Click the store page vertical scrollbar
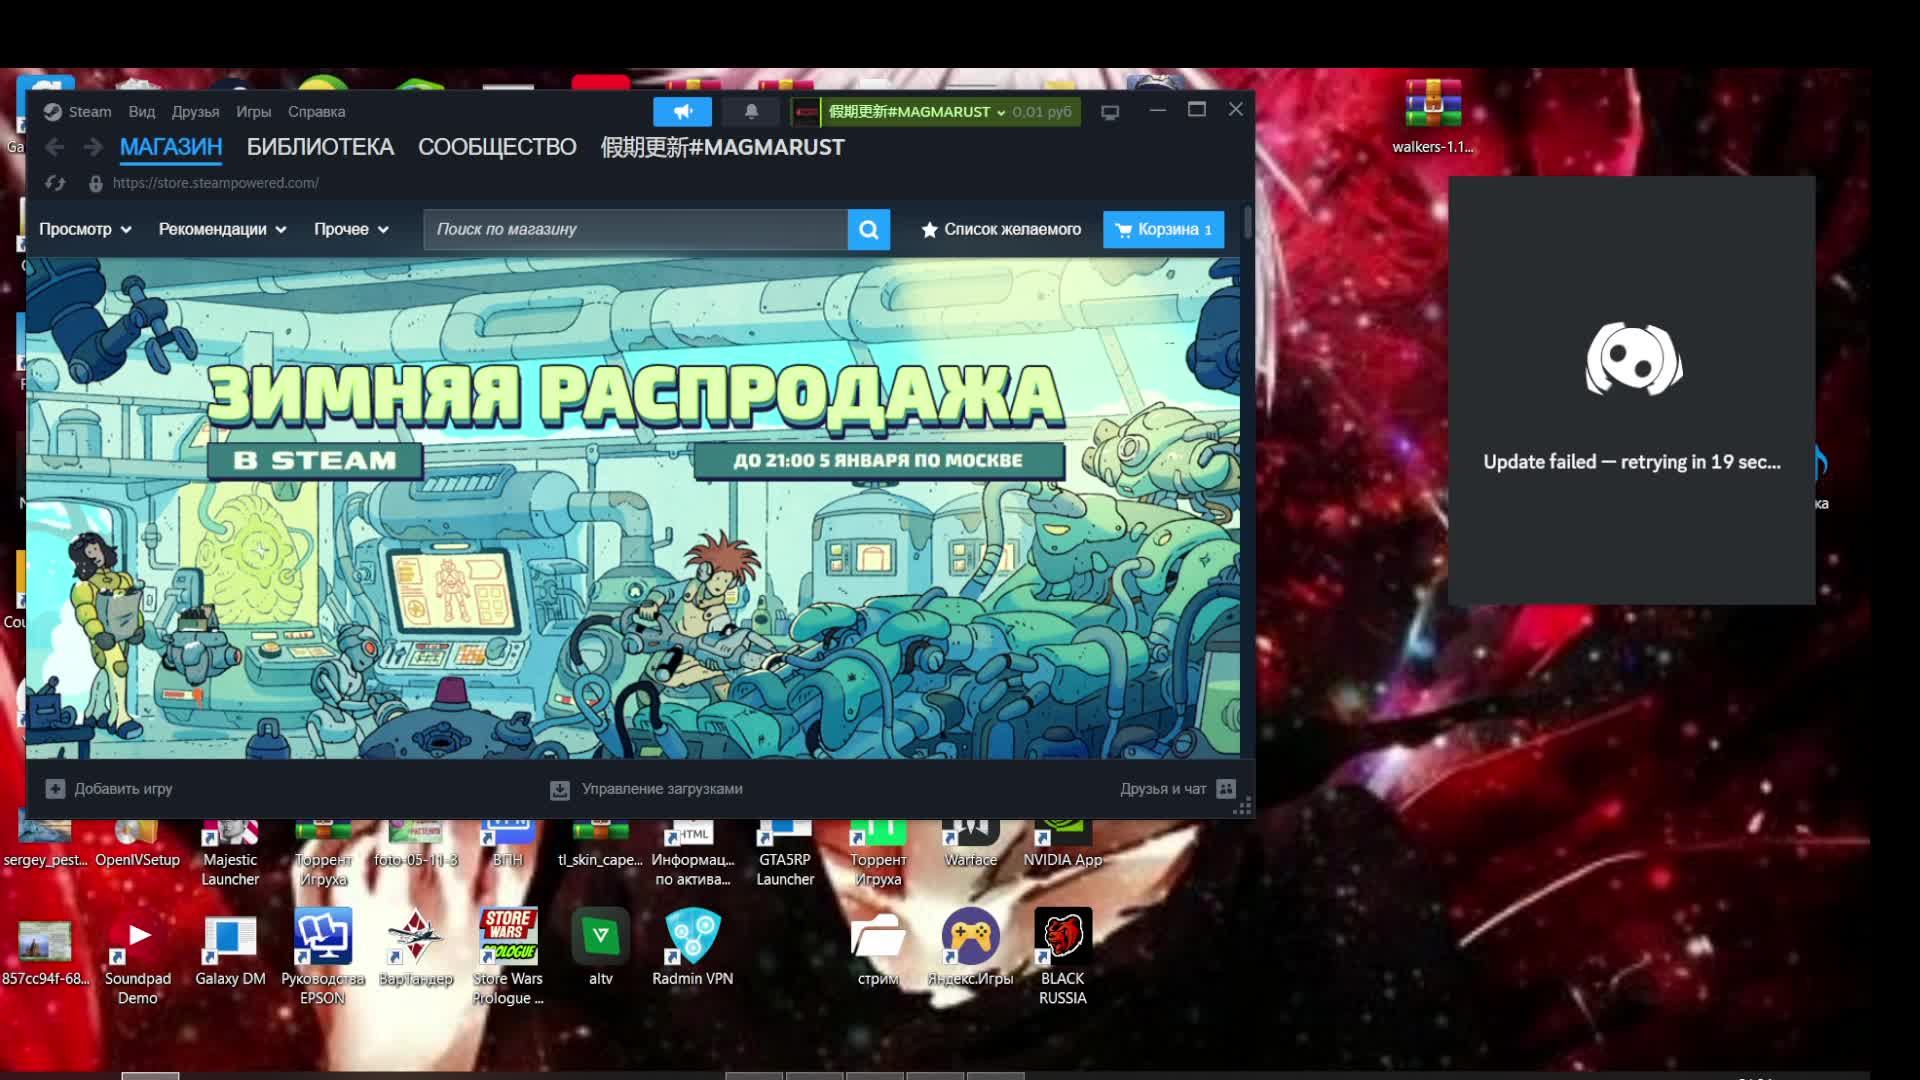Viewport: 1920px width, 1080px height. tap(1247, 222)
